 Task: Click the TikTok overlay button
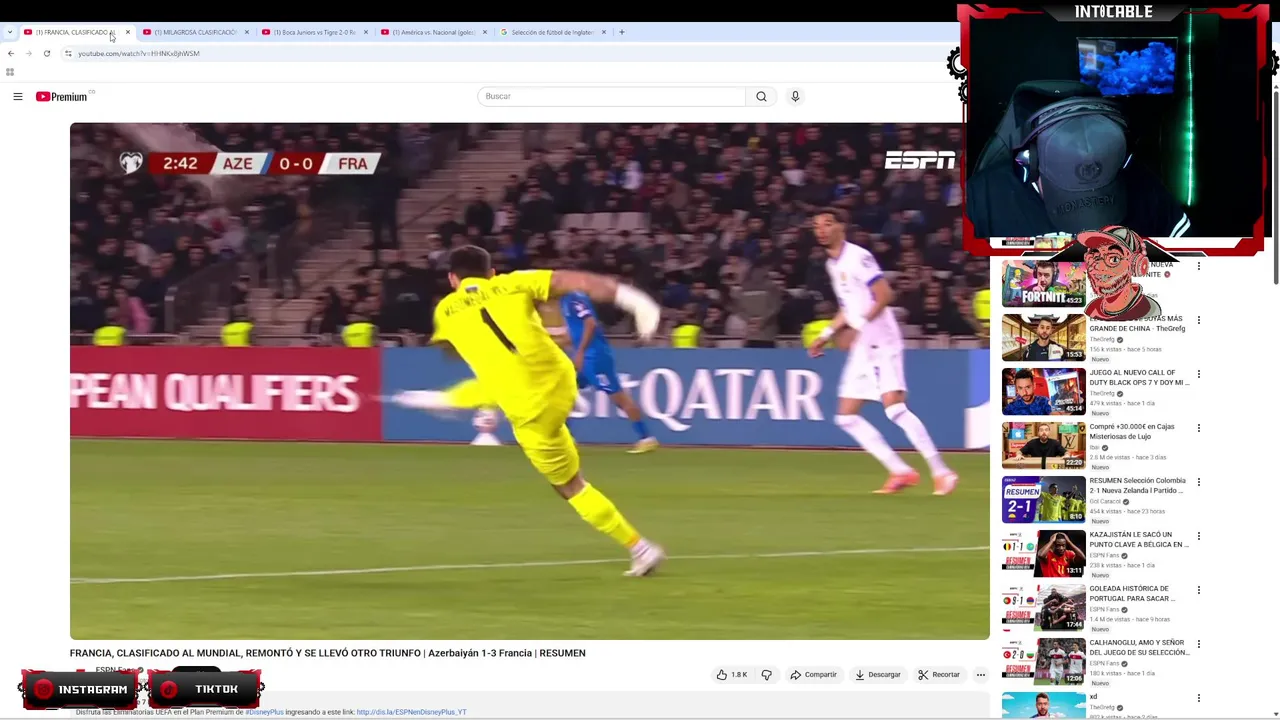(205, 689)
